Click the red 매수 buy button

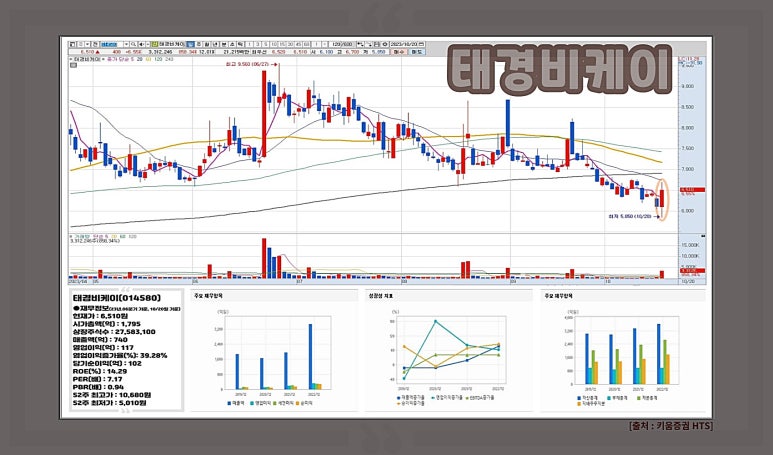click(399, 52)
